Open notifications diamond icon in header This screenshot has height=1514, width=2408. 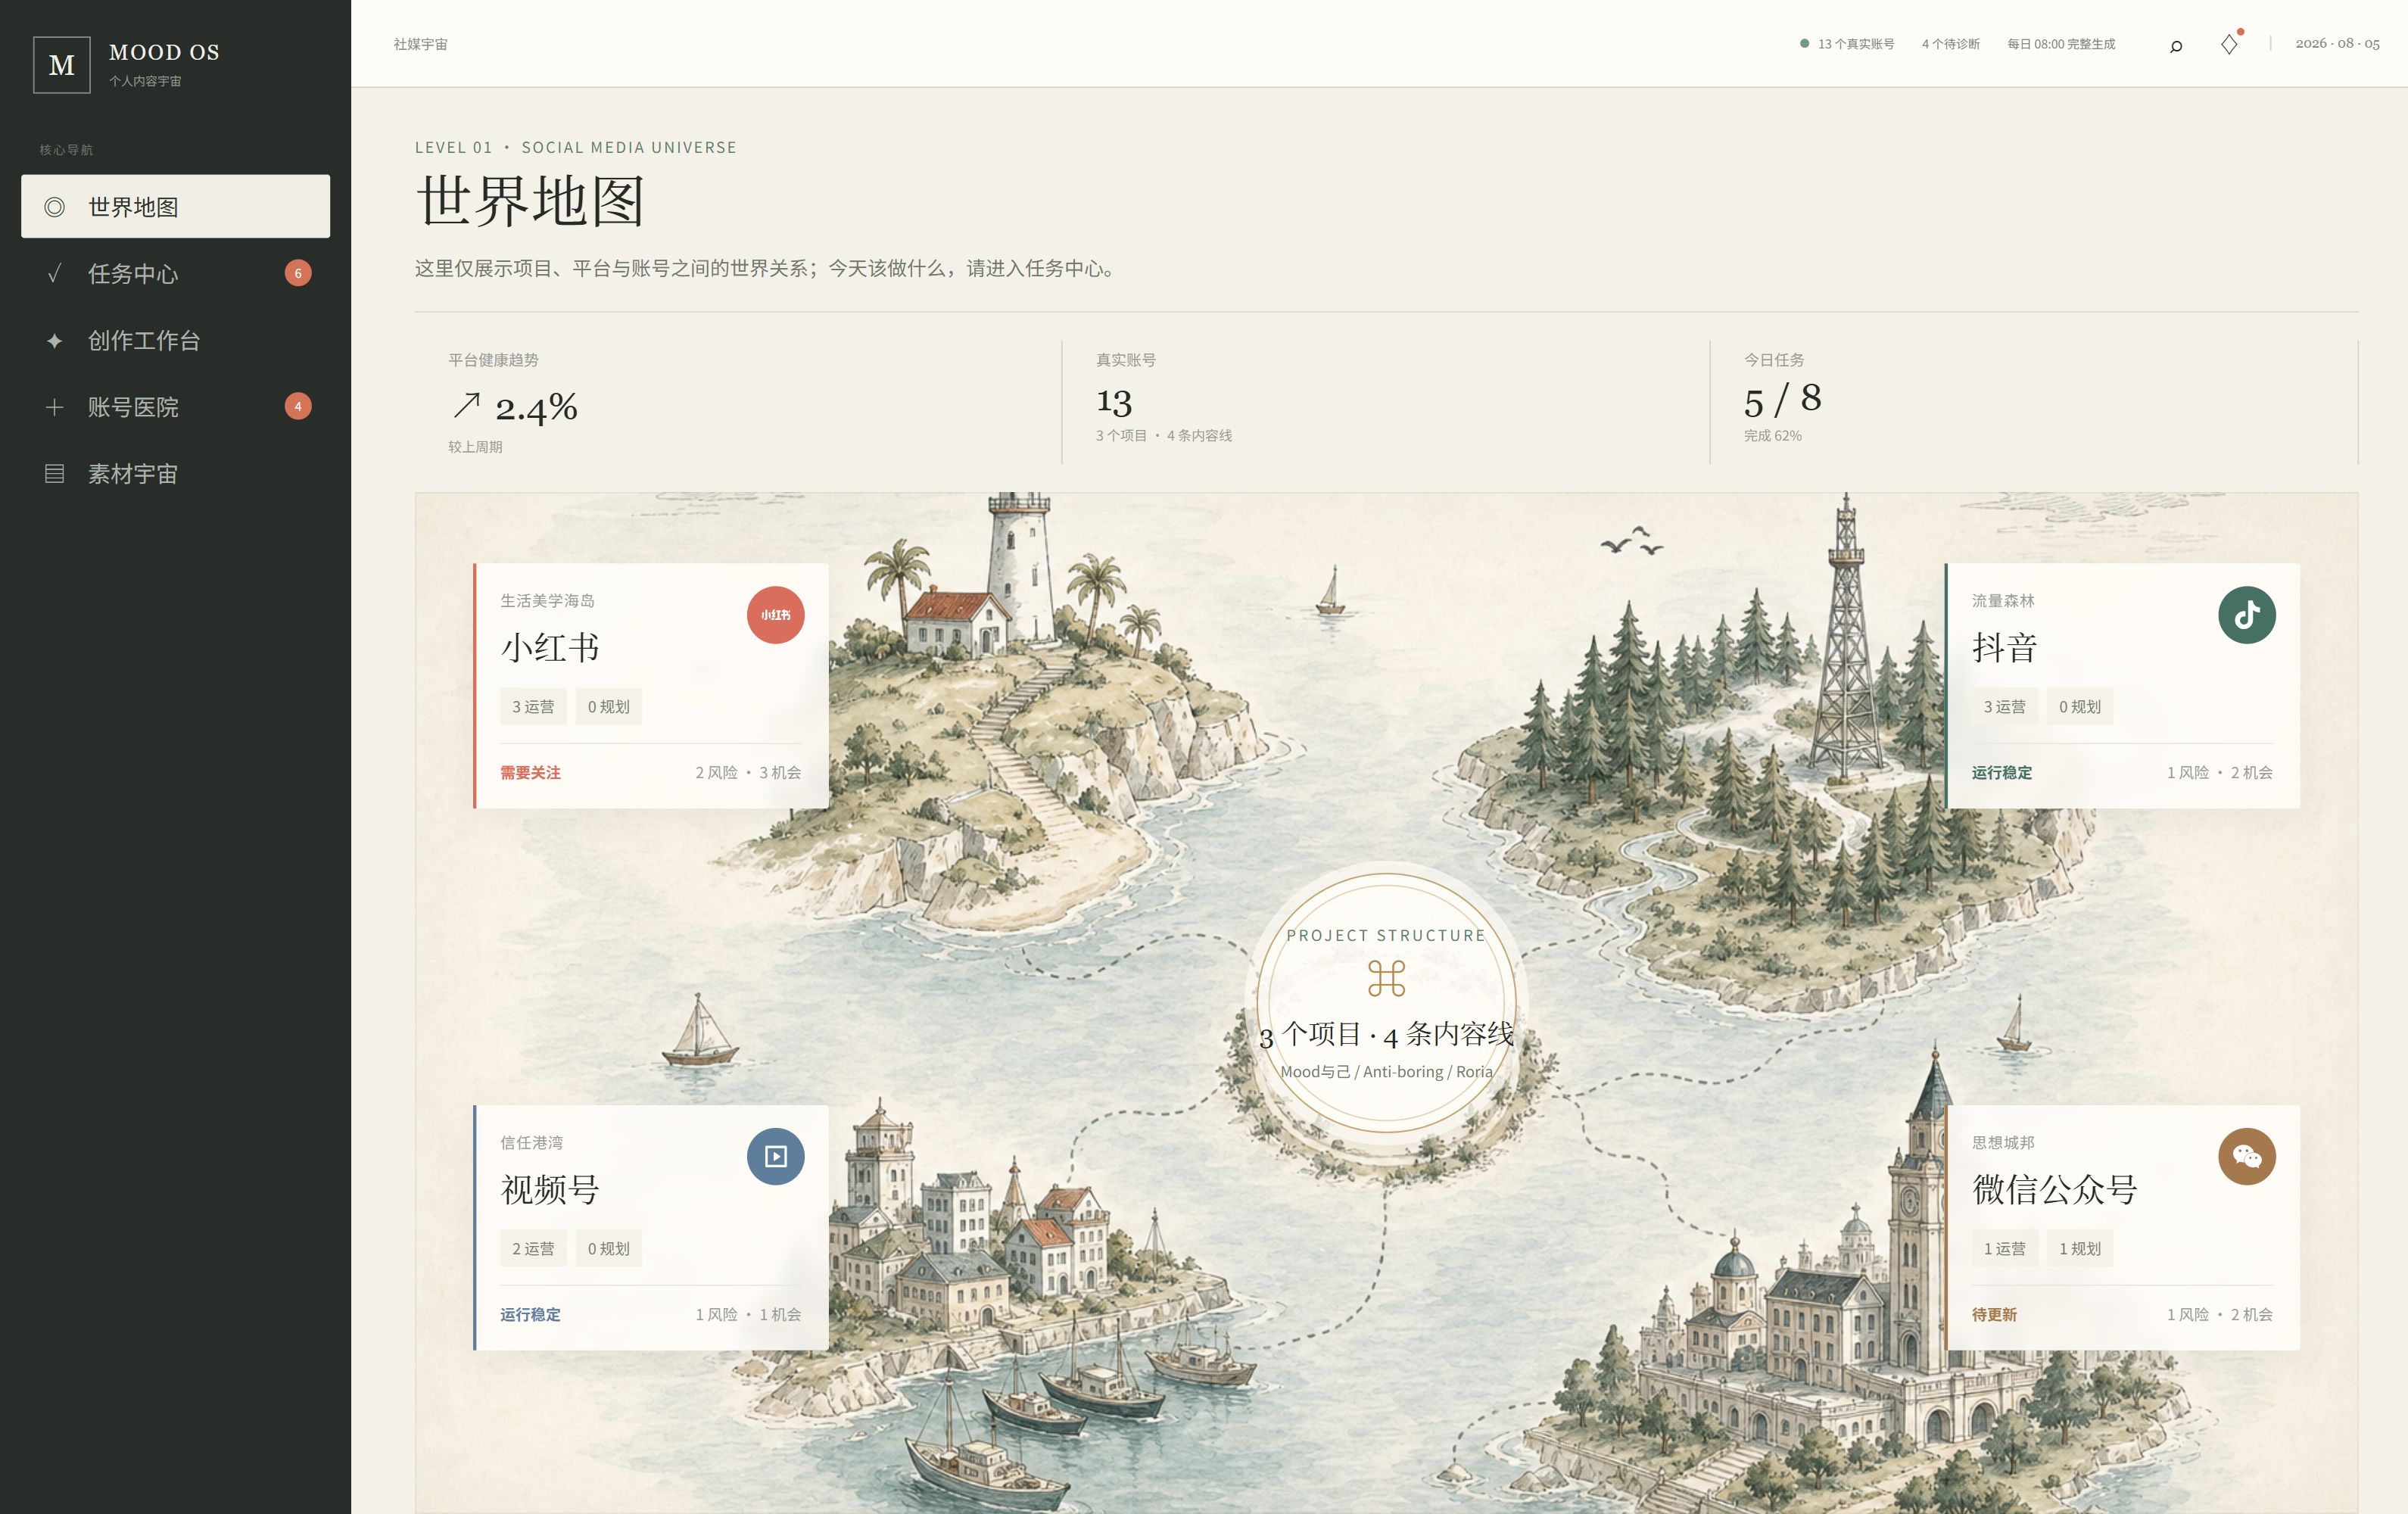(2229, 44)
